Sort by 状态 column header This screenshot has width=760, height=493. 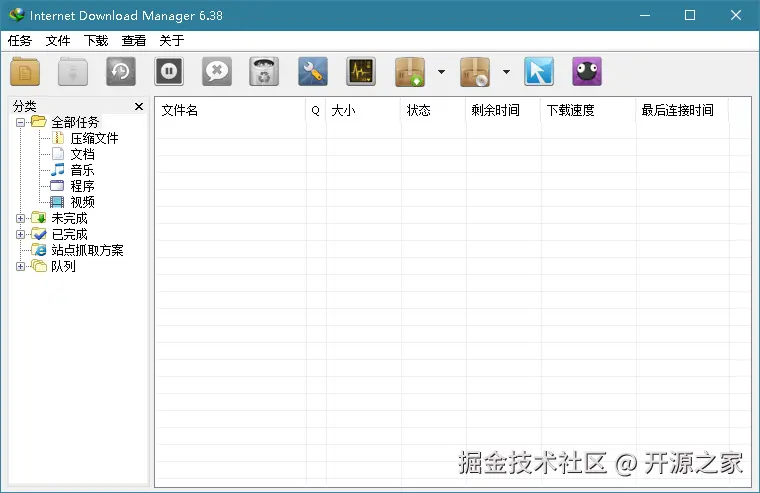click(x=433, y=111)
